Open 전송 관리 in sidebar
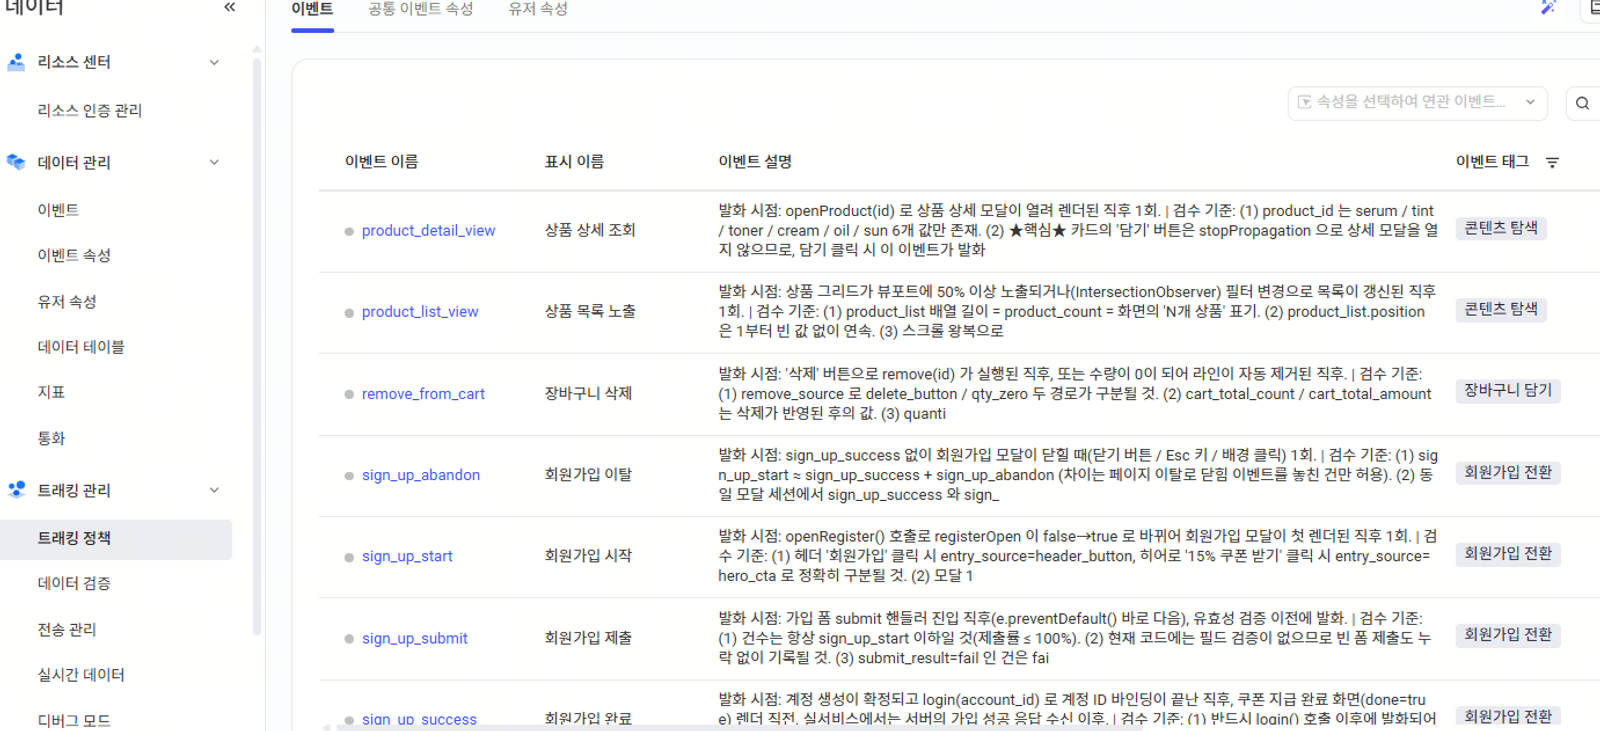 click(x=67, y=629)
